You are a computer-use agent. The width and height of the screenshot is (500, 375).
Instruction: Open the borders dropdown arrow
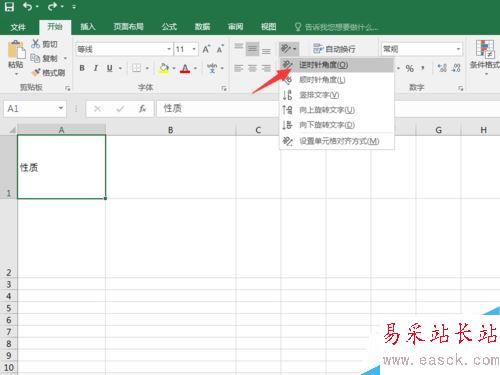[x=147, y=68]
